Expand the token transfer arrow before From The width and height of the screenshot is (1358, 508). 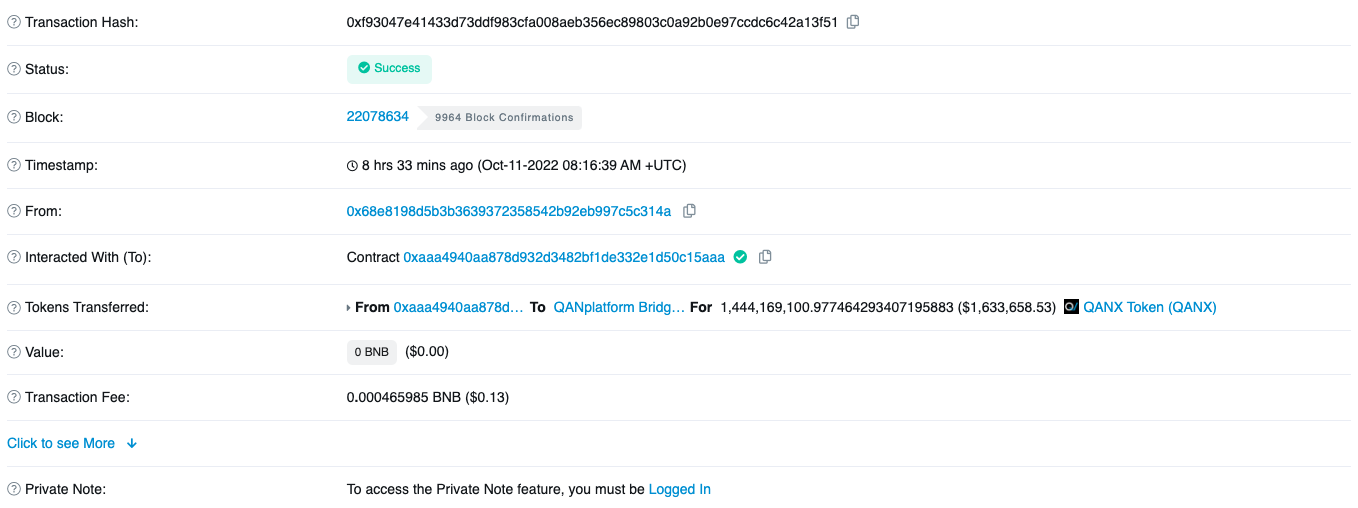(349, 308)
